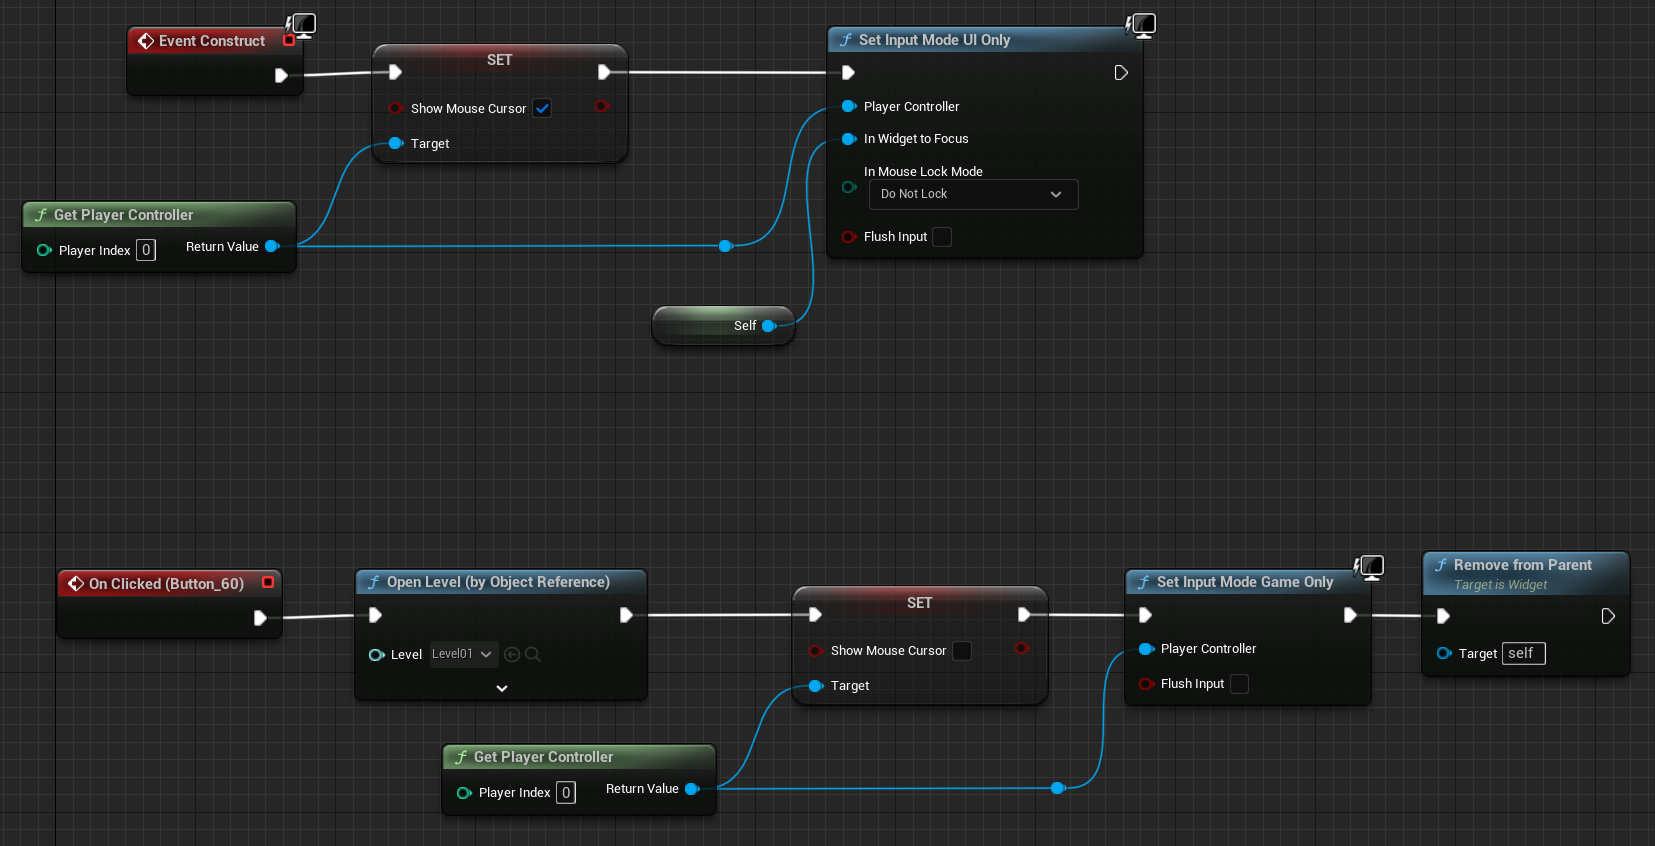Select the Event Construct node title
Viewport: 1655px width, 846px height.
(x=212, y=41)
